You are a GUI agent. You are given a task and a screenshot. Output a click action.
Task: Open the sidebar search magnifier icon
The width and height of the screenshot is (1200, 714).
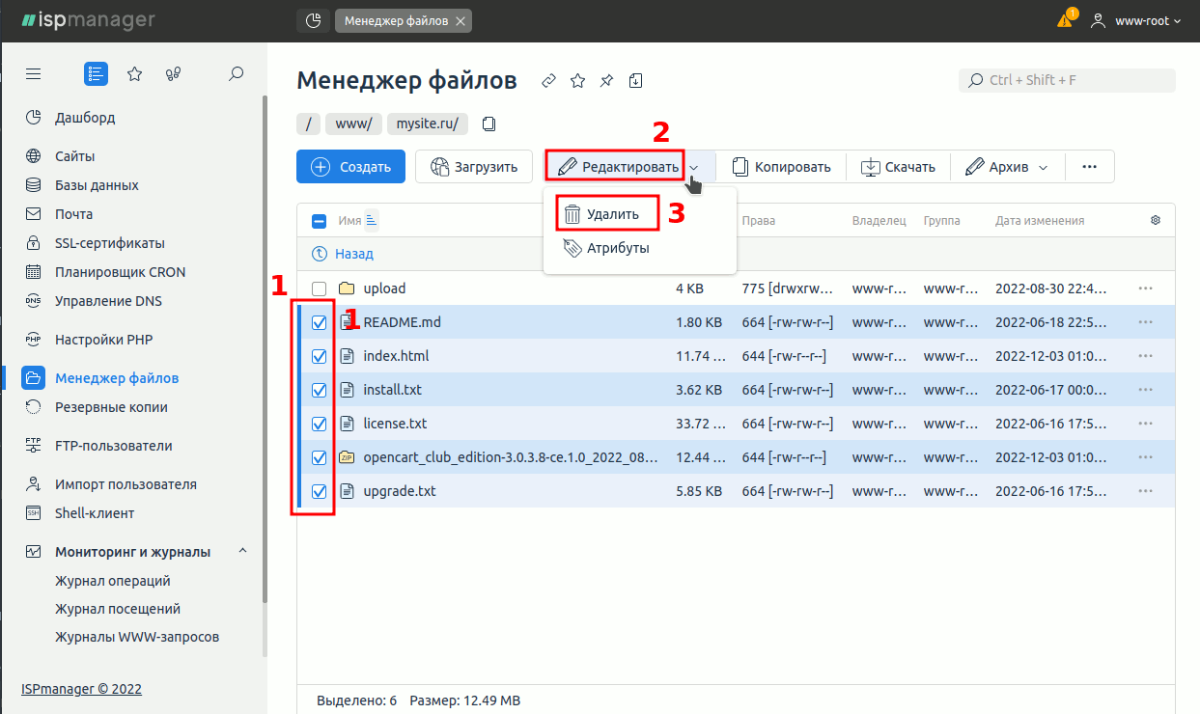(x=236, y=73)
